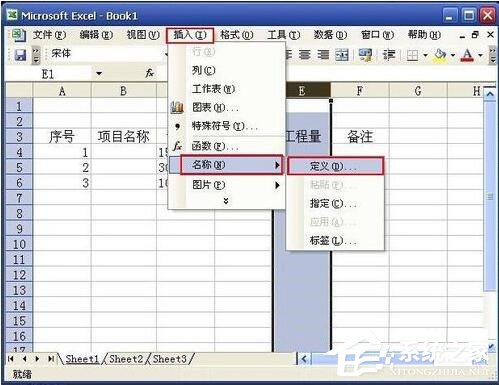Click the merge and center icon
This screenshot has height=385, width=499.
pos(342,55)
